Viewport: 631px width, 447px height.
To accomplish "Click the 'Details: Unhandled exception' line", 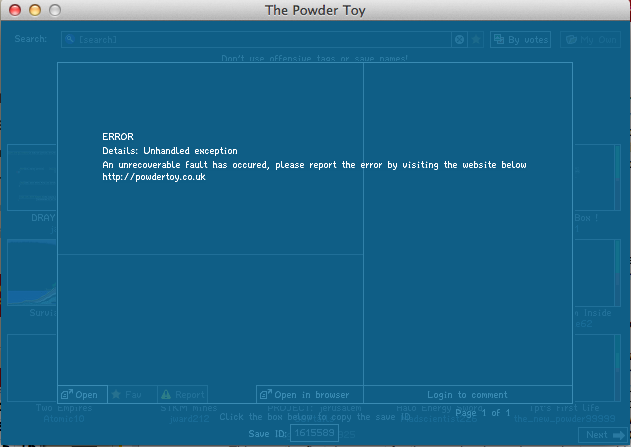I will tap(170, 151).
